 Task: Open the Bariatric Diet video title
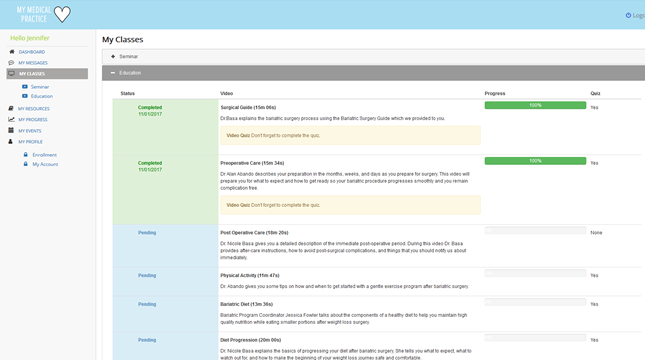point(246,304)
